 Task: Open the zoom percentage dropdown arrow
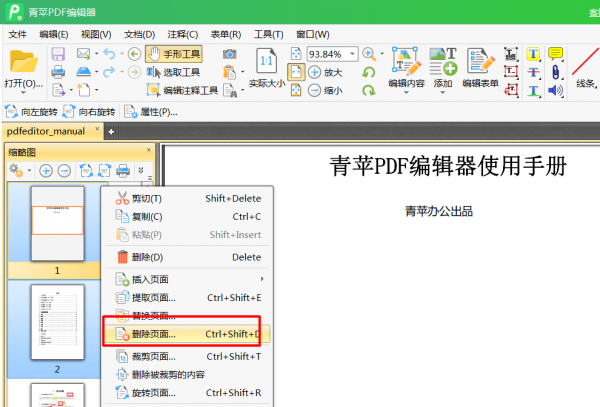pos(352,54)
